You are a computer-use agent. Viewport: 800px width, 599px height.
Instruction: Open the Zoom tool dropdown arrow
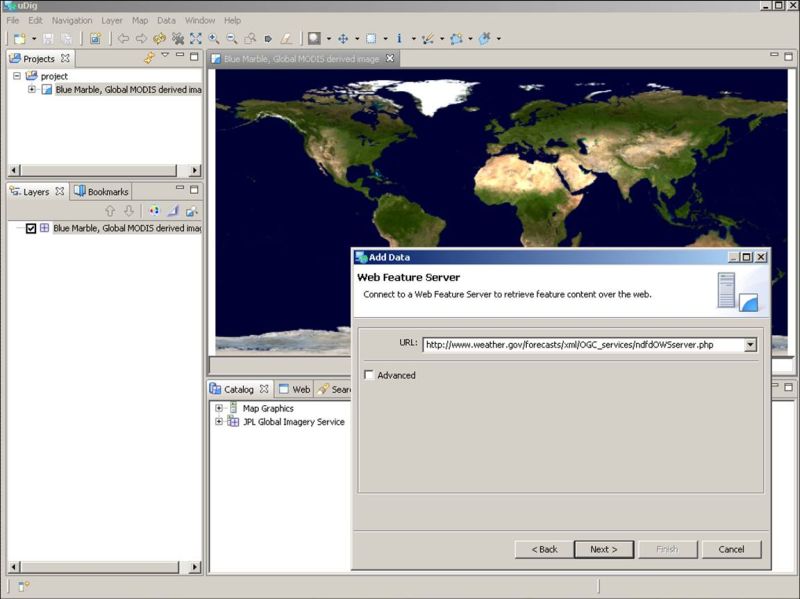[329, 39]
